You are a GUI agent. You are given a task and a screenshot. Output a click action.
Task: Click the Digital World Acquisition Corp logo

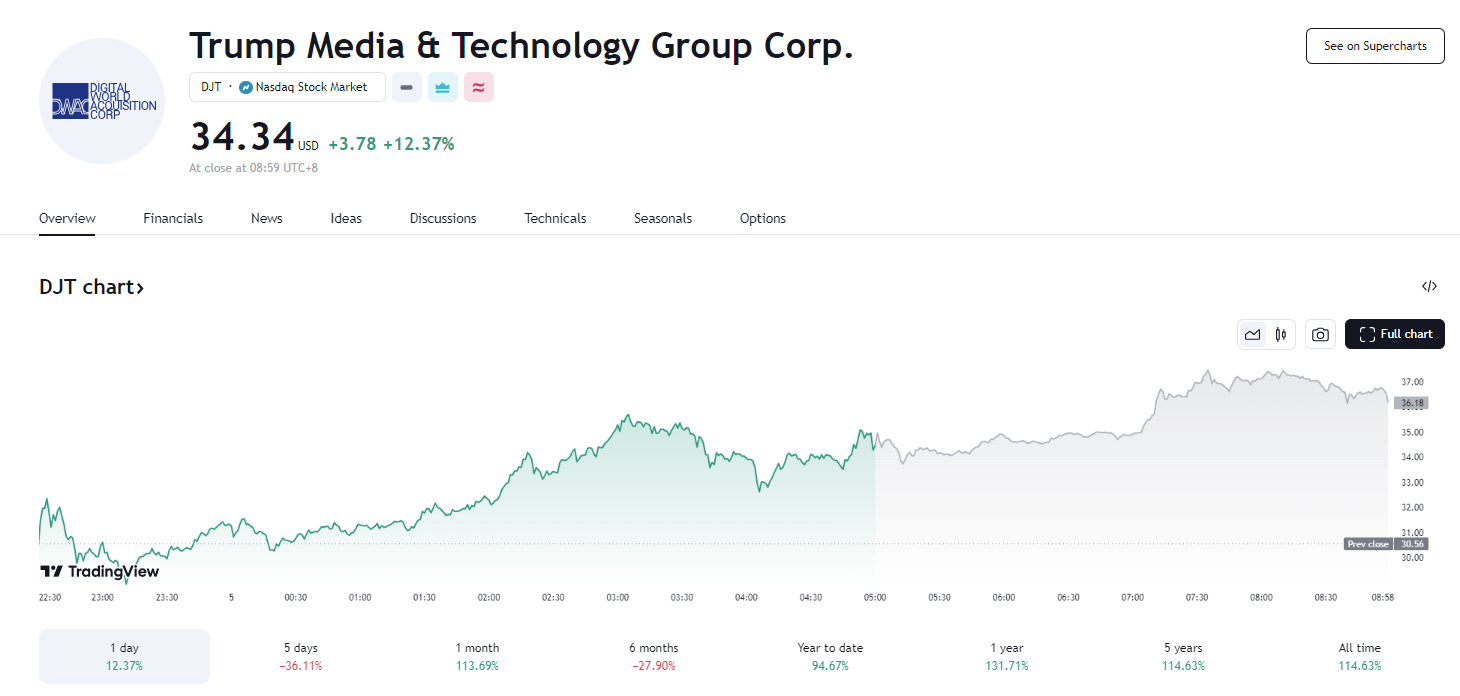[102, 101]
